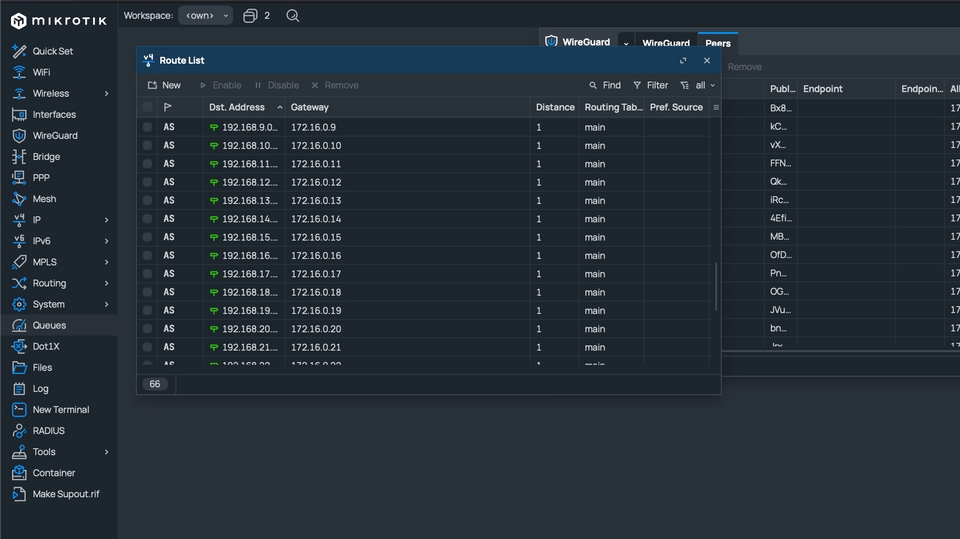This screenshot has width=960, height=539.
Task: Switch to the Peers tab
Action: [x=718, y=43]
